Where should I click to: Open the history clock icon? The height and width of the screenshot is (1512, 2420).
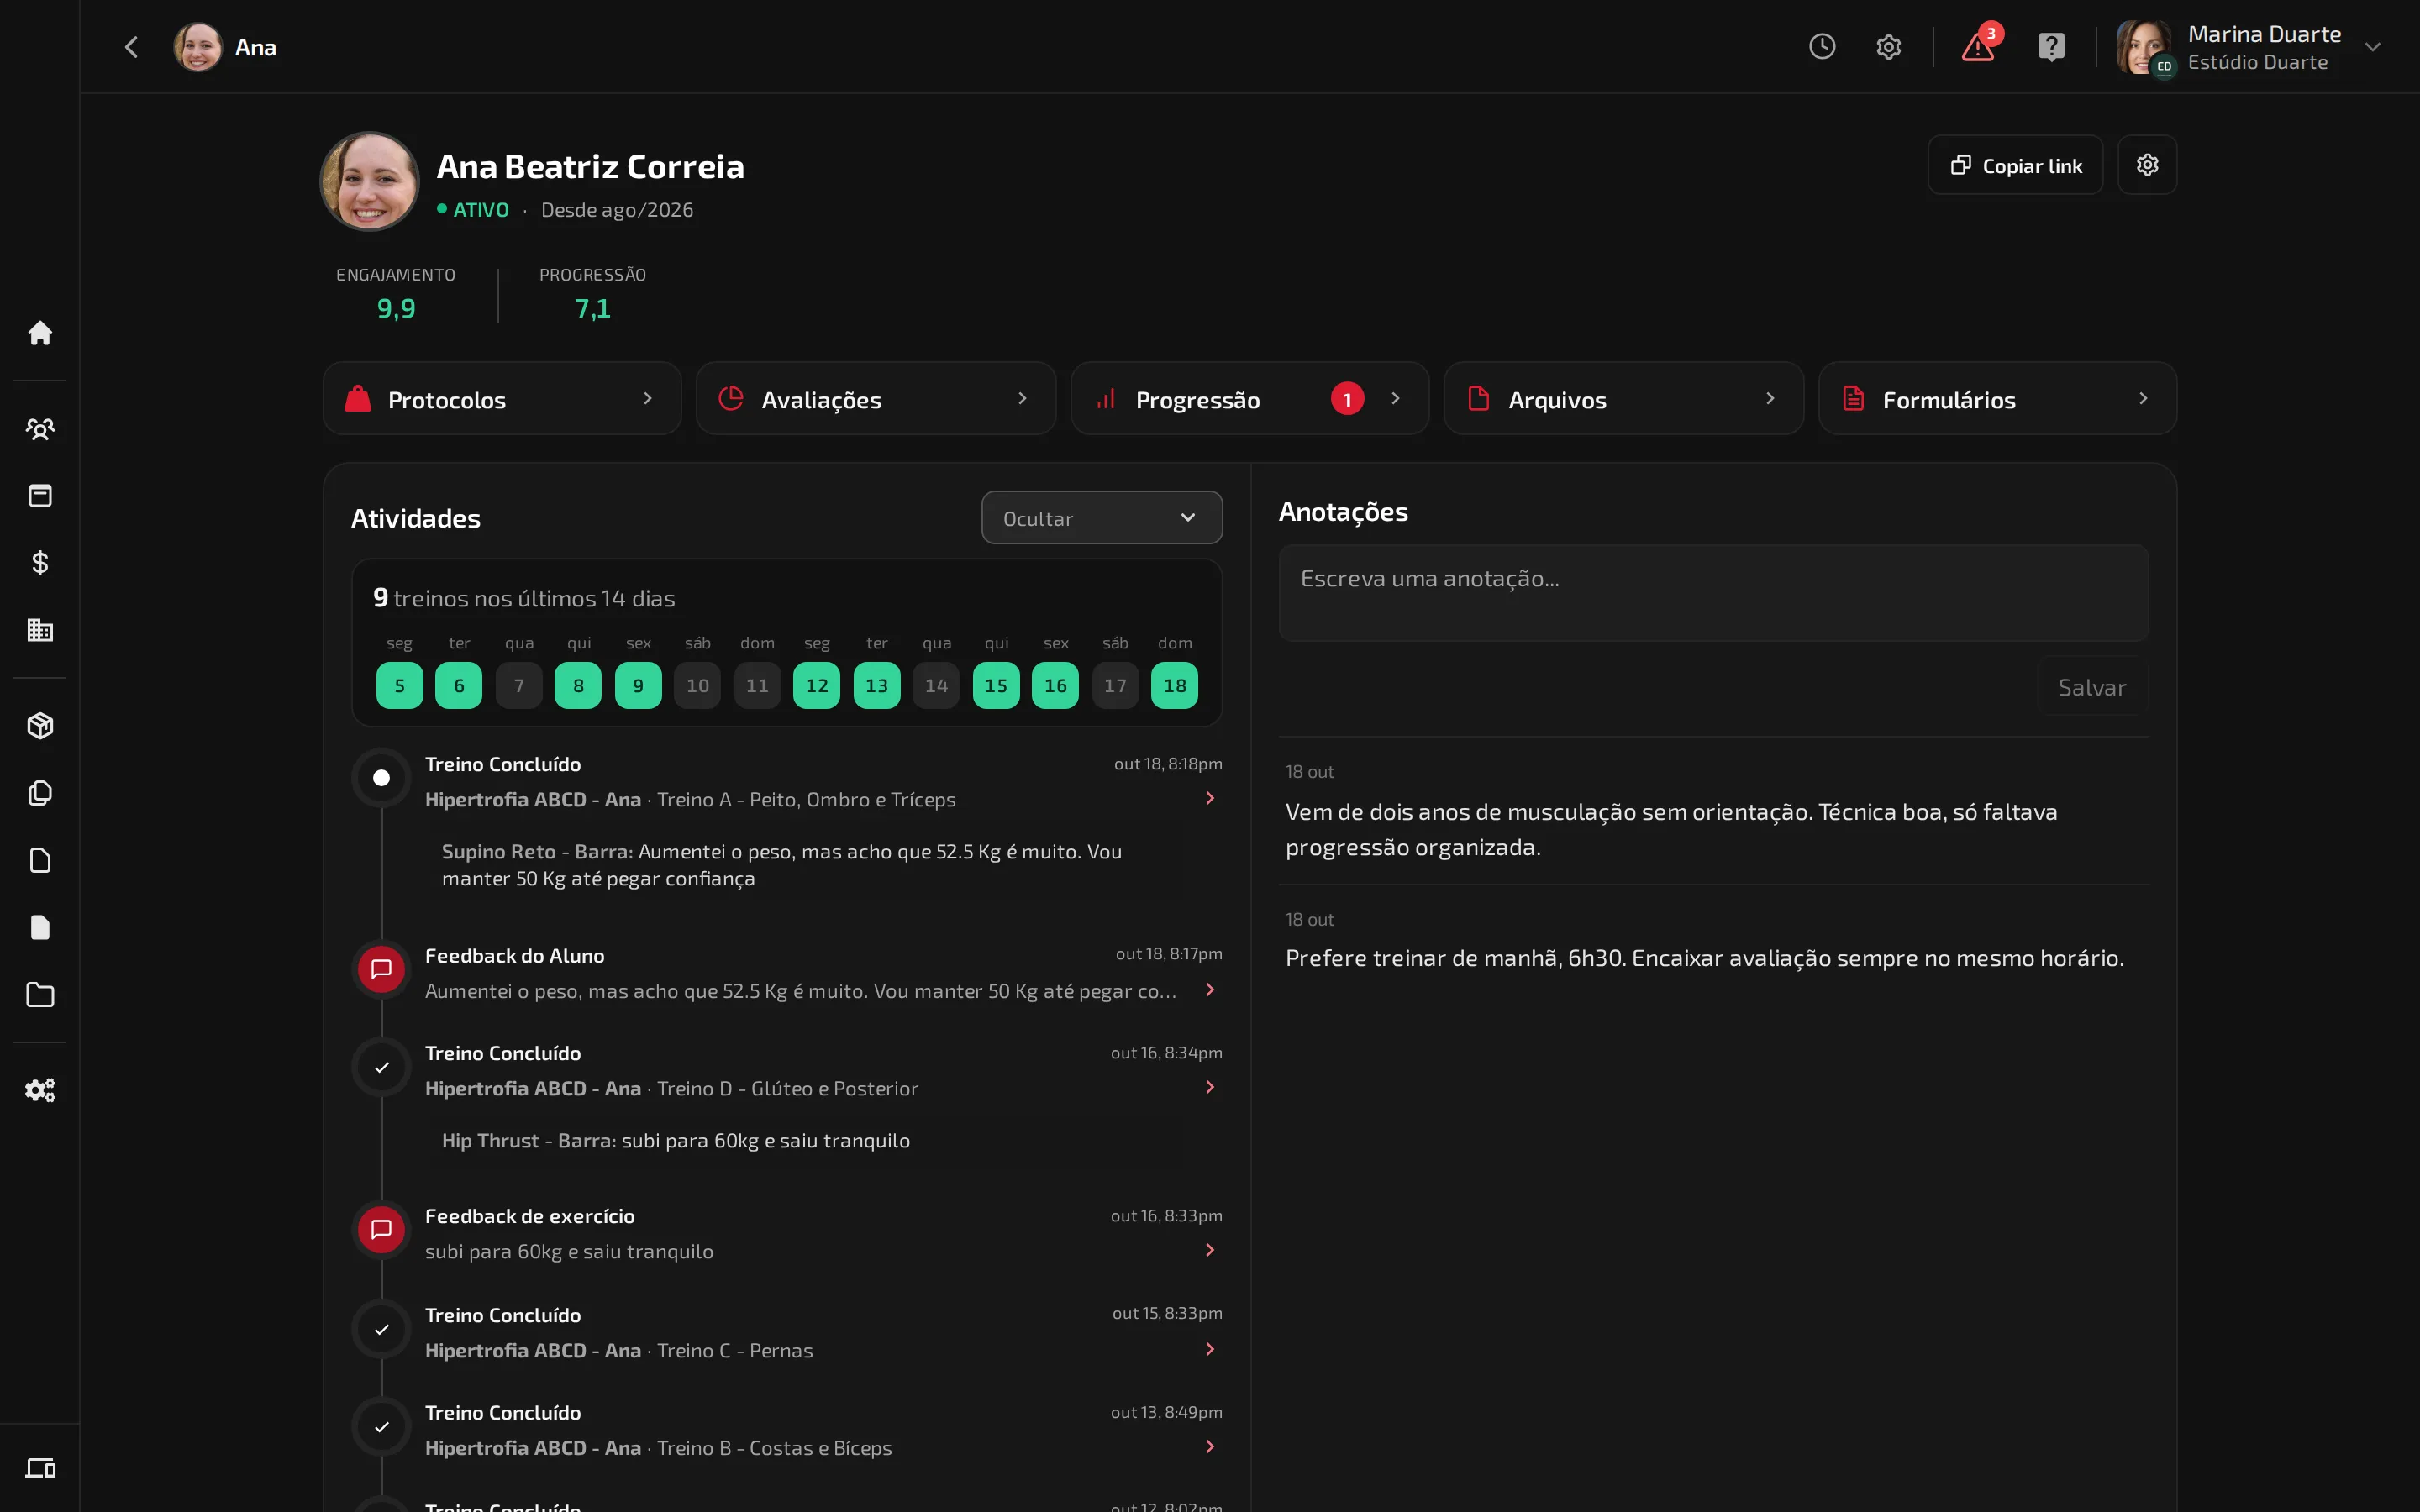tap(1822, 47)
